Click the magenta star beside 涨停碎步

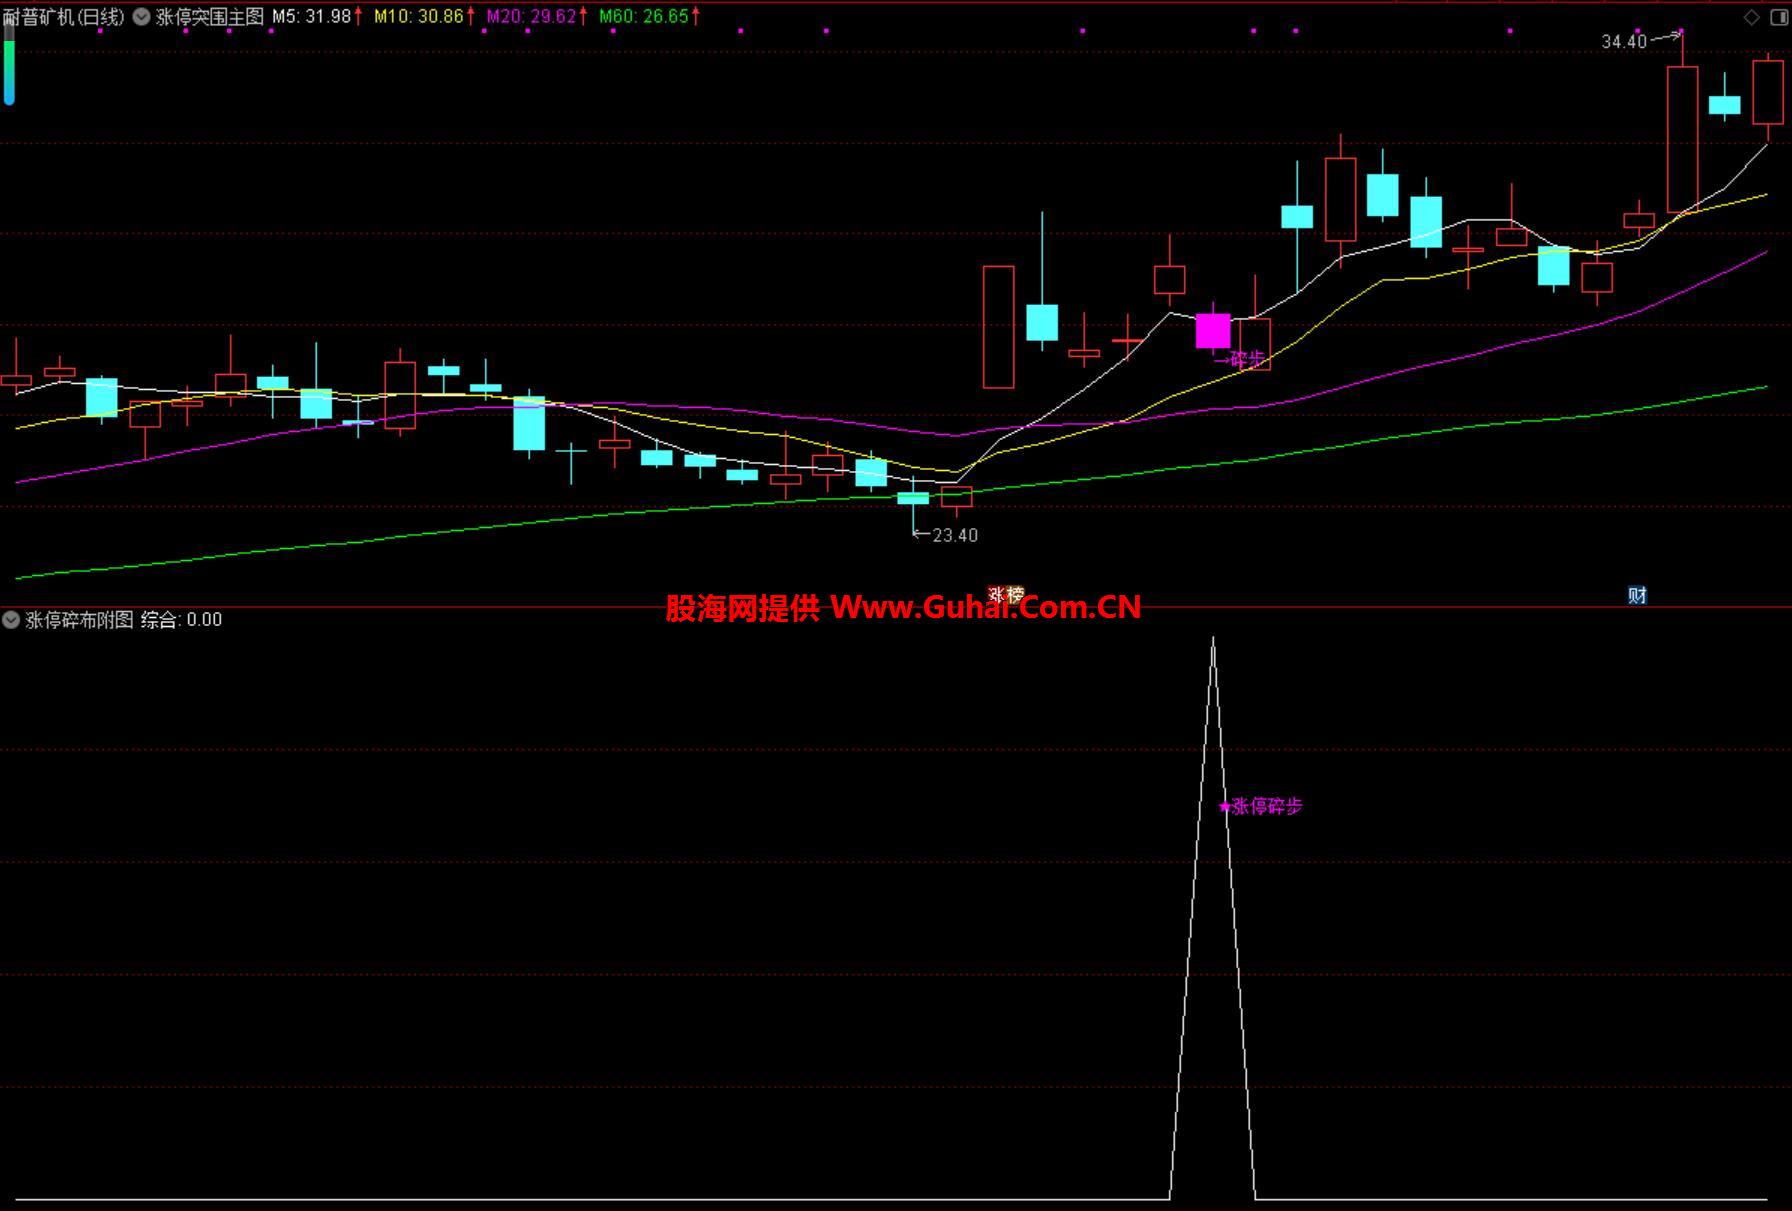click(1224, 807)
